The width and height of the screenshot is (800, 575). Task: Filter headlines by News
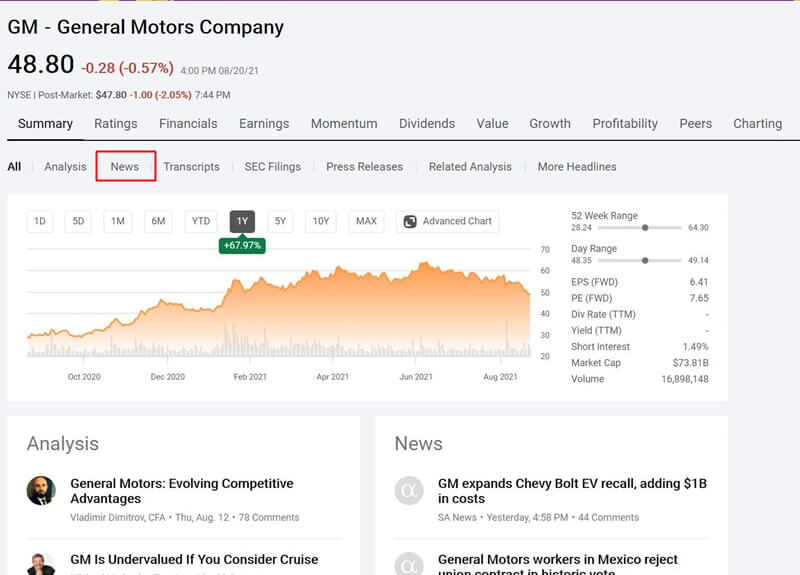pos(125,166)
